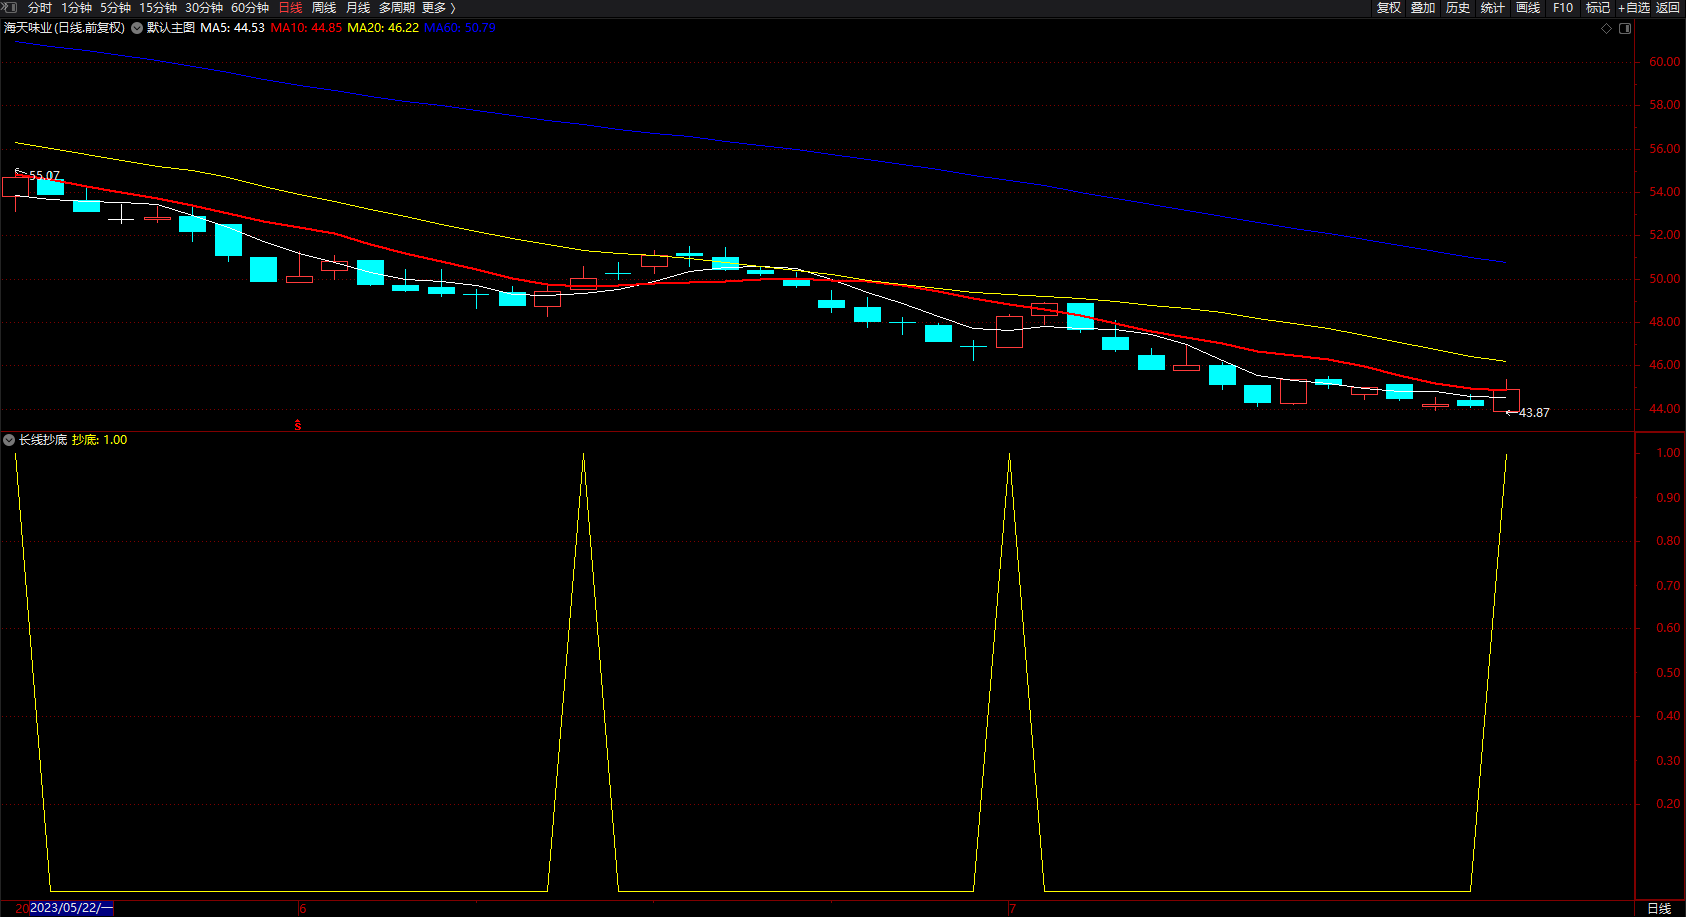Click the 43.87 low price arrow label

coord(1533,412)
